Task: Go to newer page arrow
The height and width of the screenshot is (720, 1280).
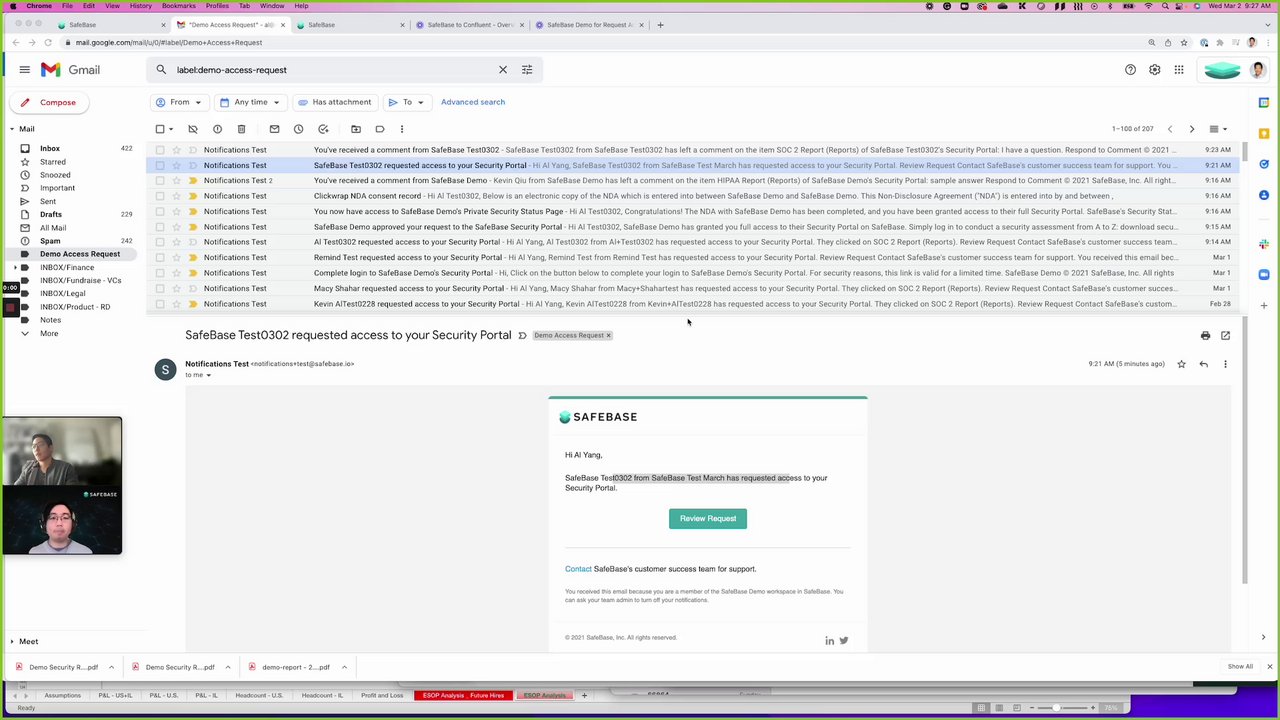Action: click(x=1170, y=129)
